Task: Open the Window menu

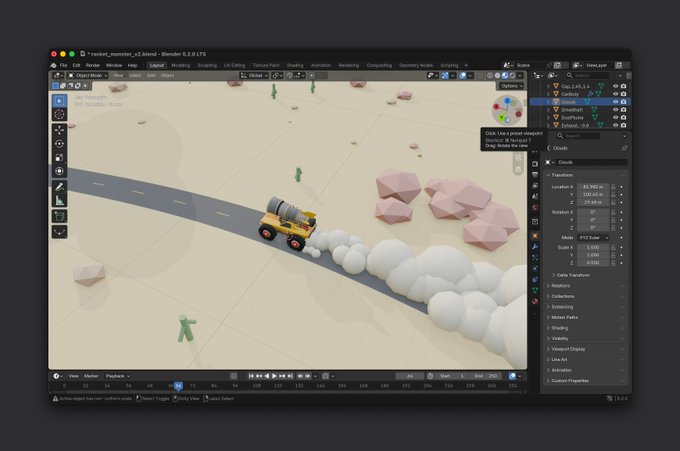Action: pyautogui.click(x=114, y=65)
